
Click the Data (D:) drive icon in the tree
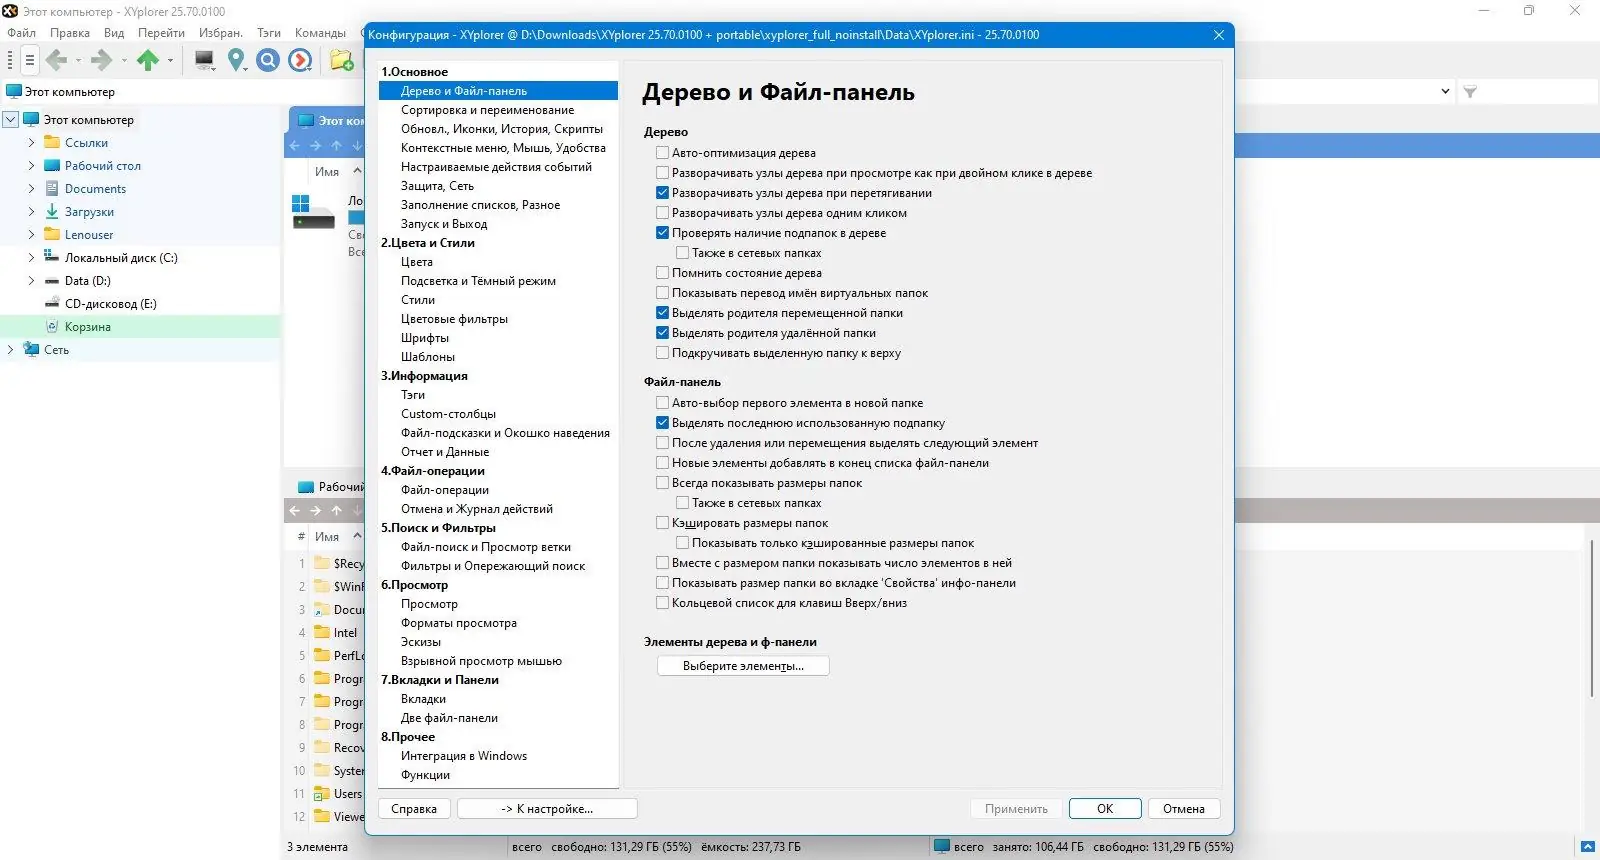coord(52,281)
